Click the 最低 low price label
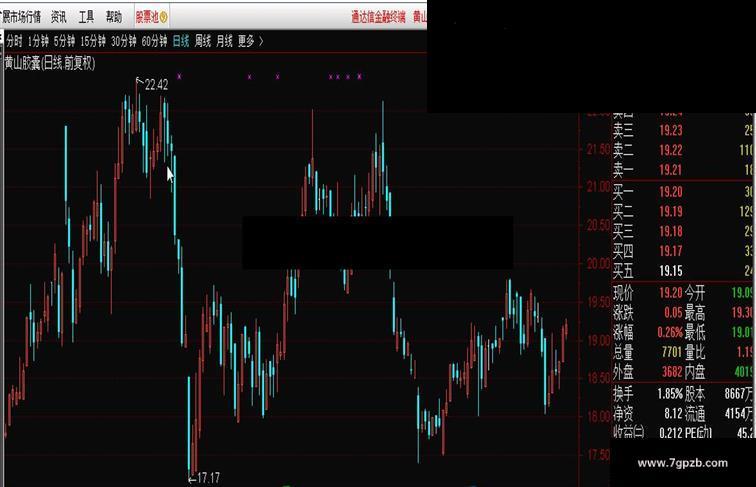The width and height of the screenshot is (756, 487). 695,332
